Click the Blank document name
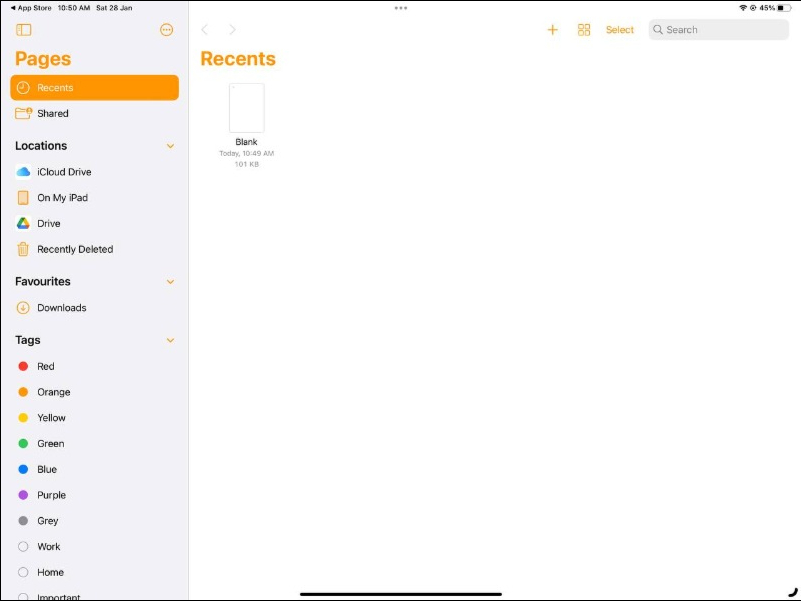 coord(246,142)
